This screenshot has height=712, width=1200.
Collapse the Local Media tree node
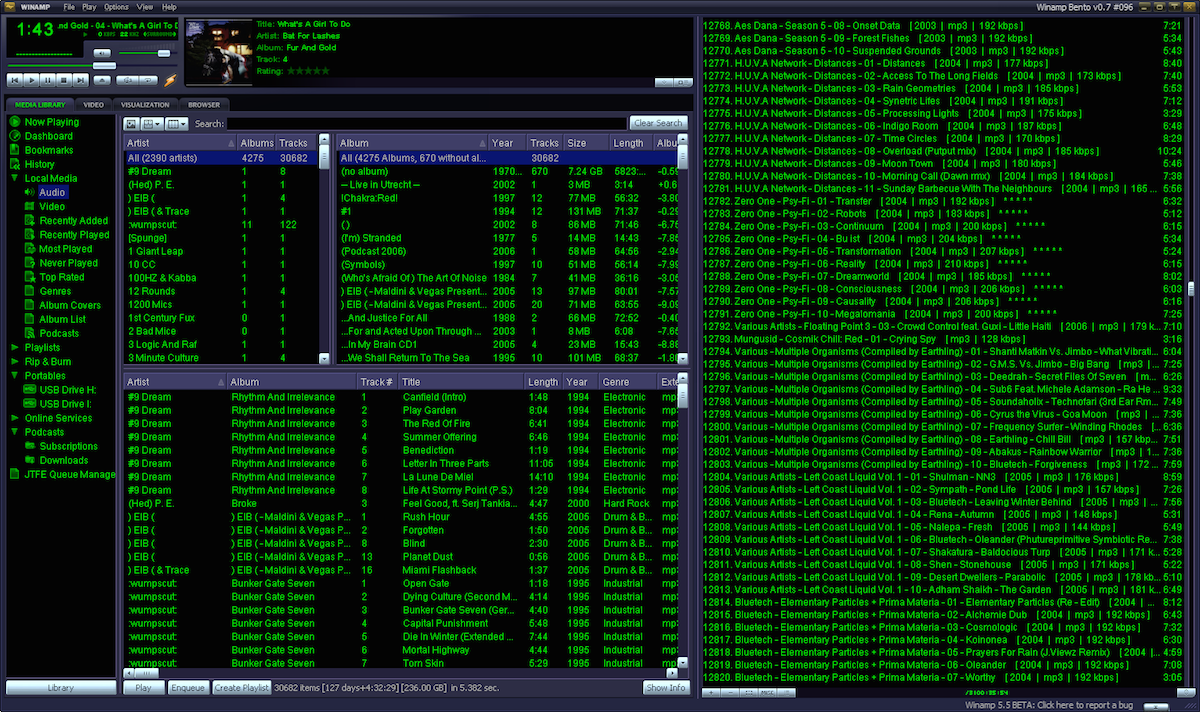click(16, 178)
